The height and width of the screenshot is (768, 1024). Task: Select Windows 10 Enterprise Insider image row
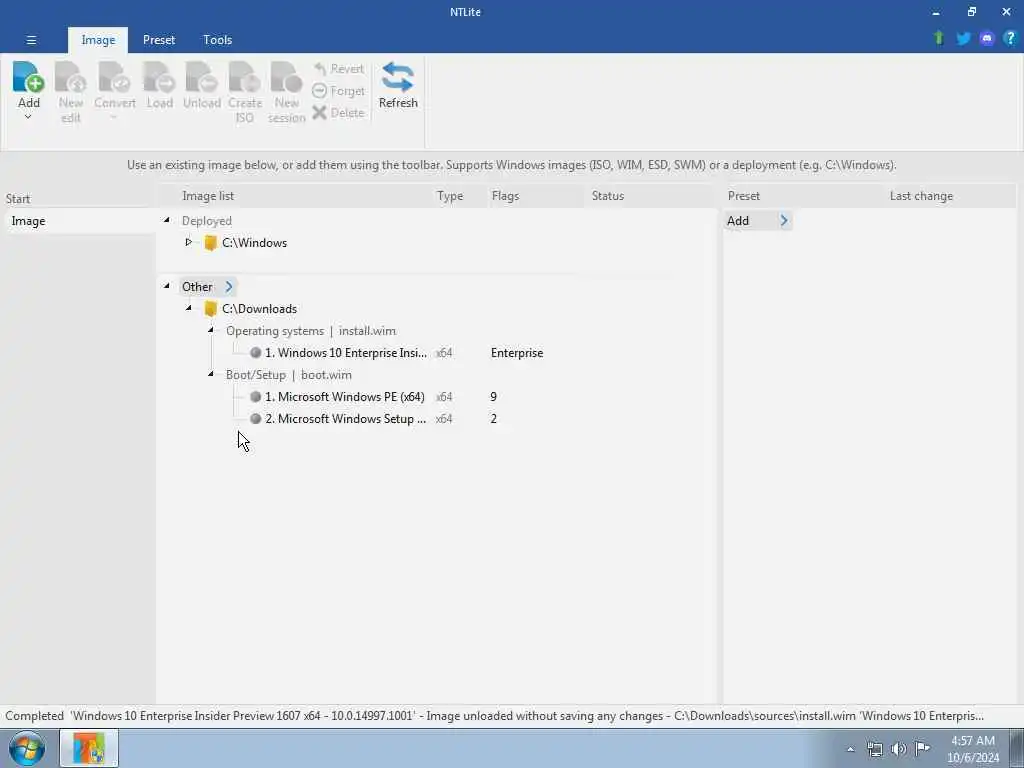346,353
